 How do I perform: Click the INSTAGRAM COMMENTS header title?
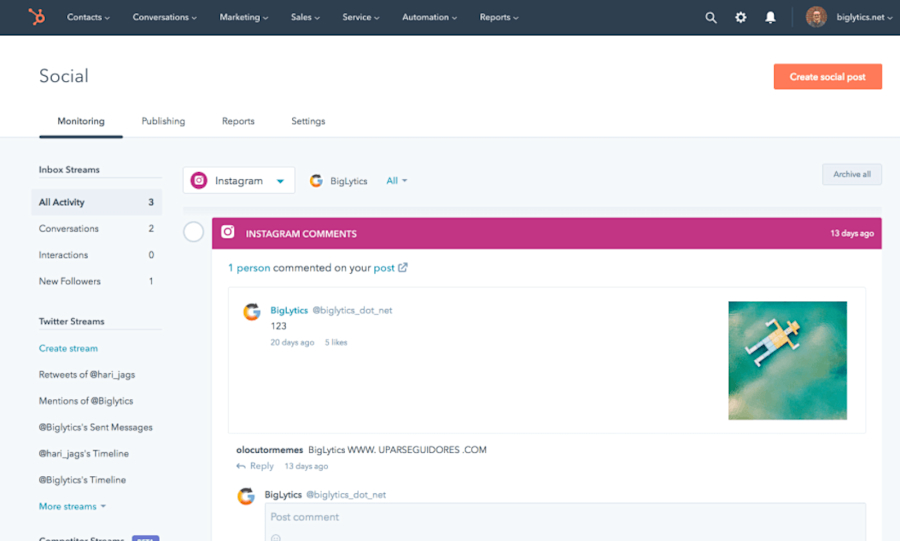pos(301,234)
